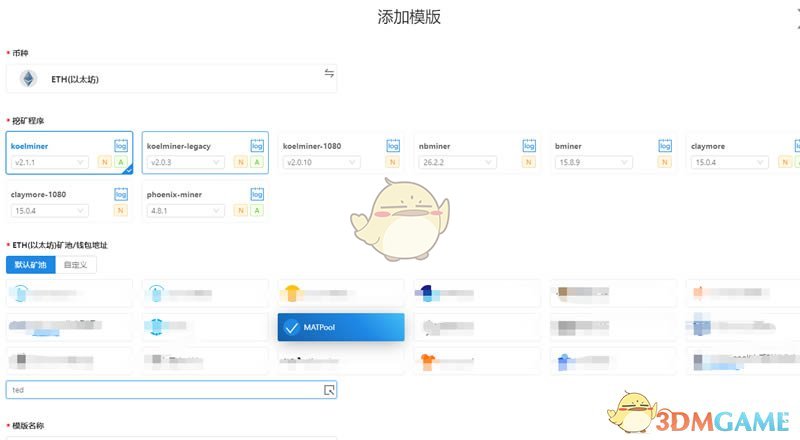Toggle the N badge for phoenix-miner
Image resolution: width=800 pixels, height=440 pixels.
240,211
